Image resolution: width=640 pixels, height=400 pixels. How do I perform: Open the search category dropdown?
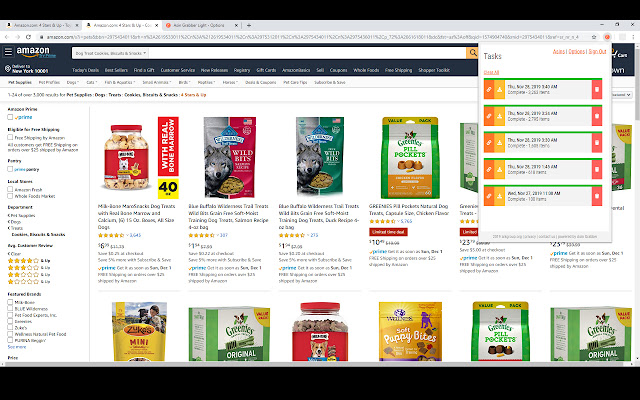[110, 53]
